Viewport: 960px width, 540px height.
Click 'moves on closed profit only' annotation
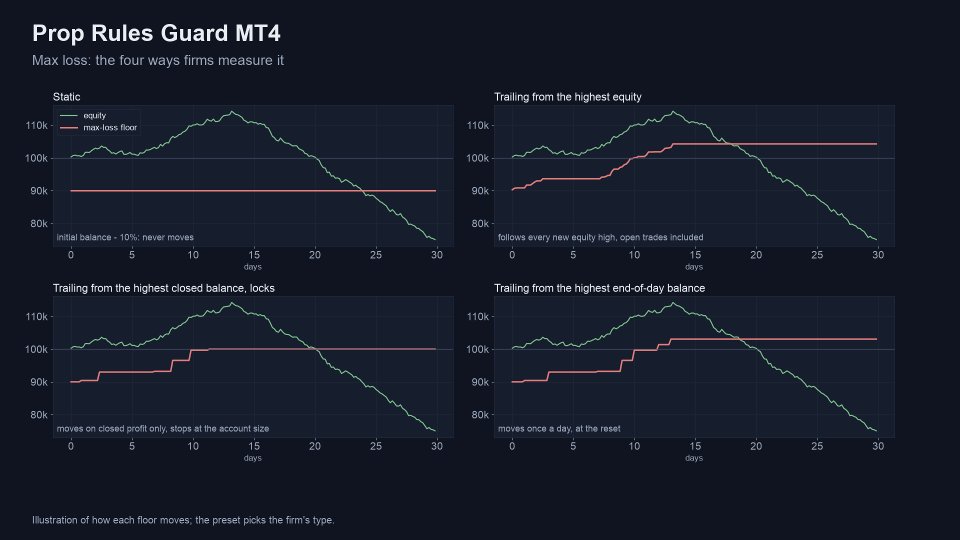coord(163,429)
